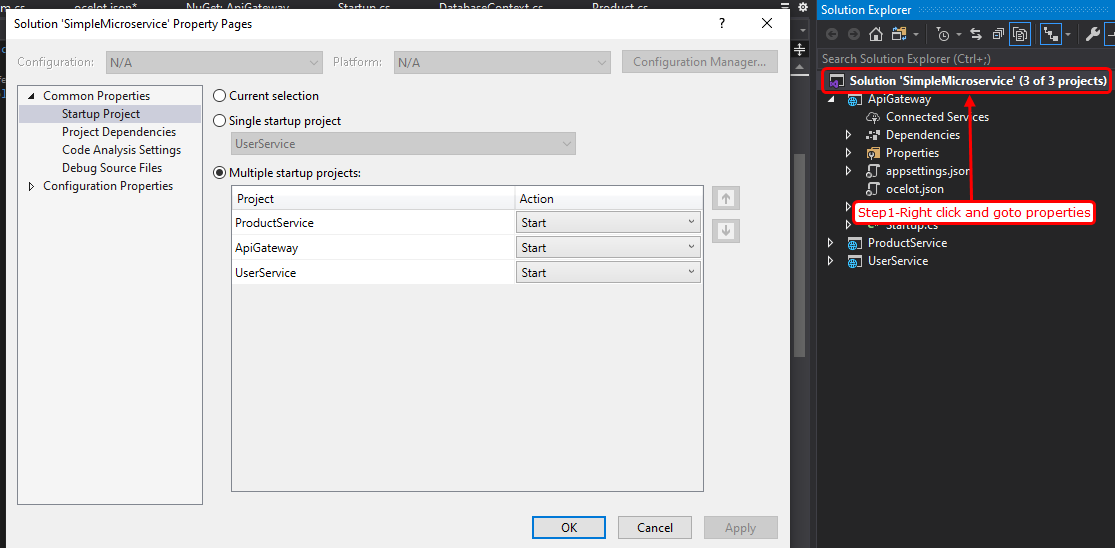Select the Current selection radio button
This screenshot has width=1115, height=548.
pyautogui.click(x=220, y=96)
